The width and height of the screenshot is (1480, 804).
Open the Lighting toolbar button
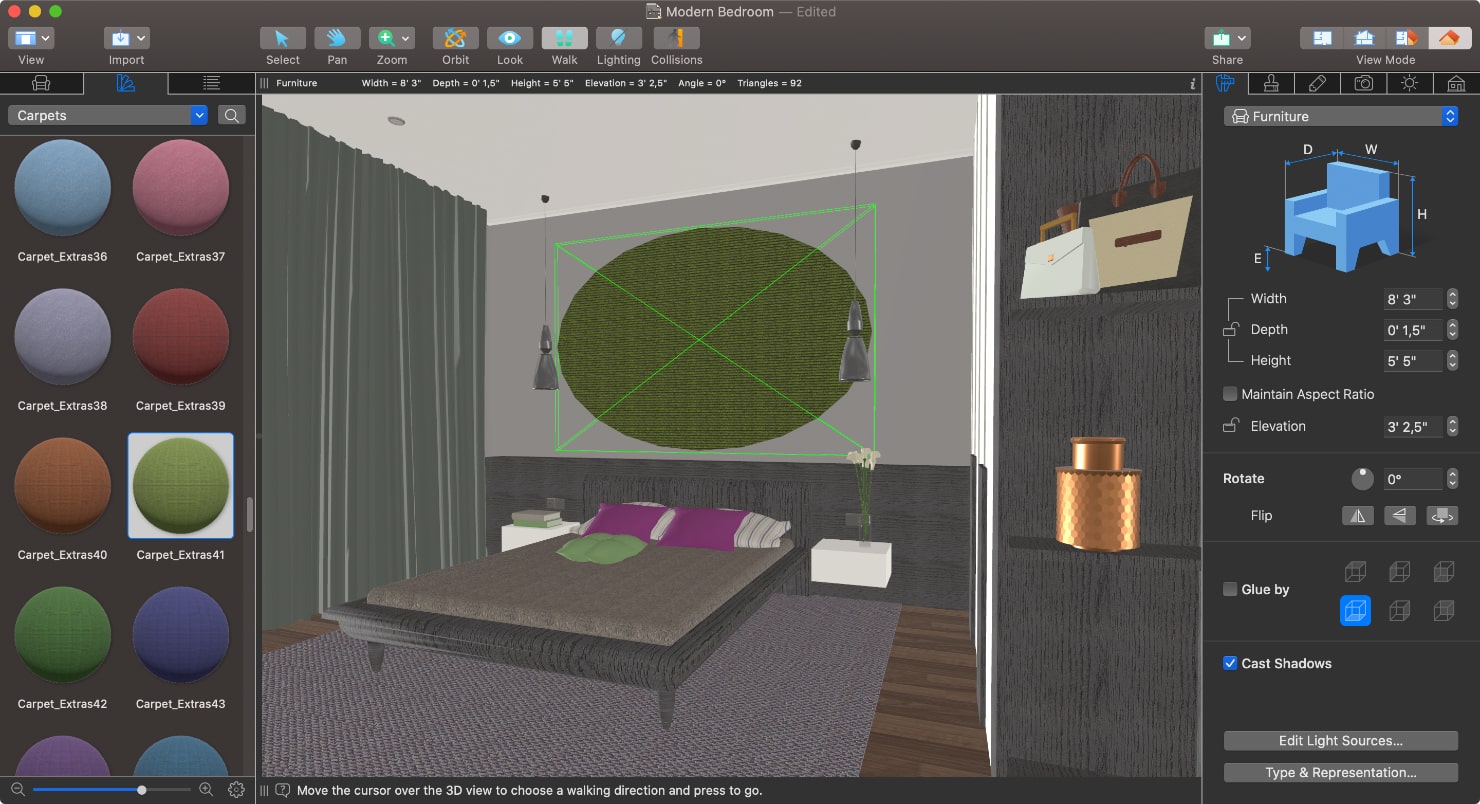[x=618, y=38]
